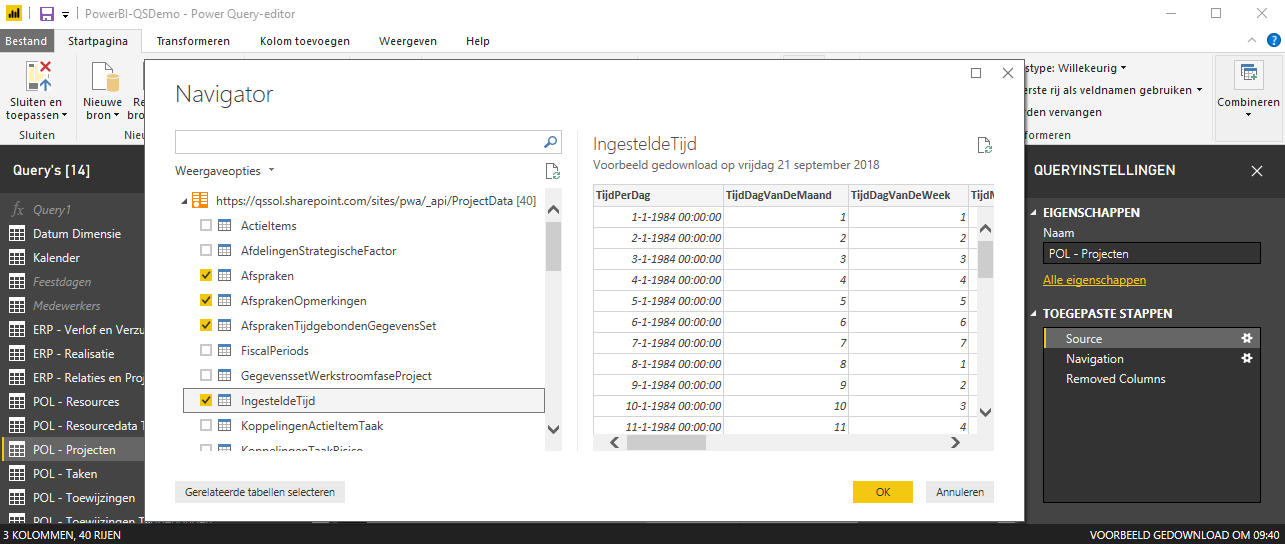Click the Navigator search field
The width and height of the screenshot is (1285, 544).
point(358,142)
